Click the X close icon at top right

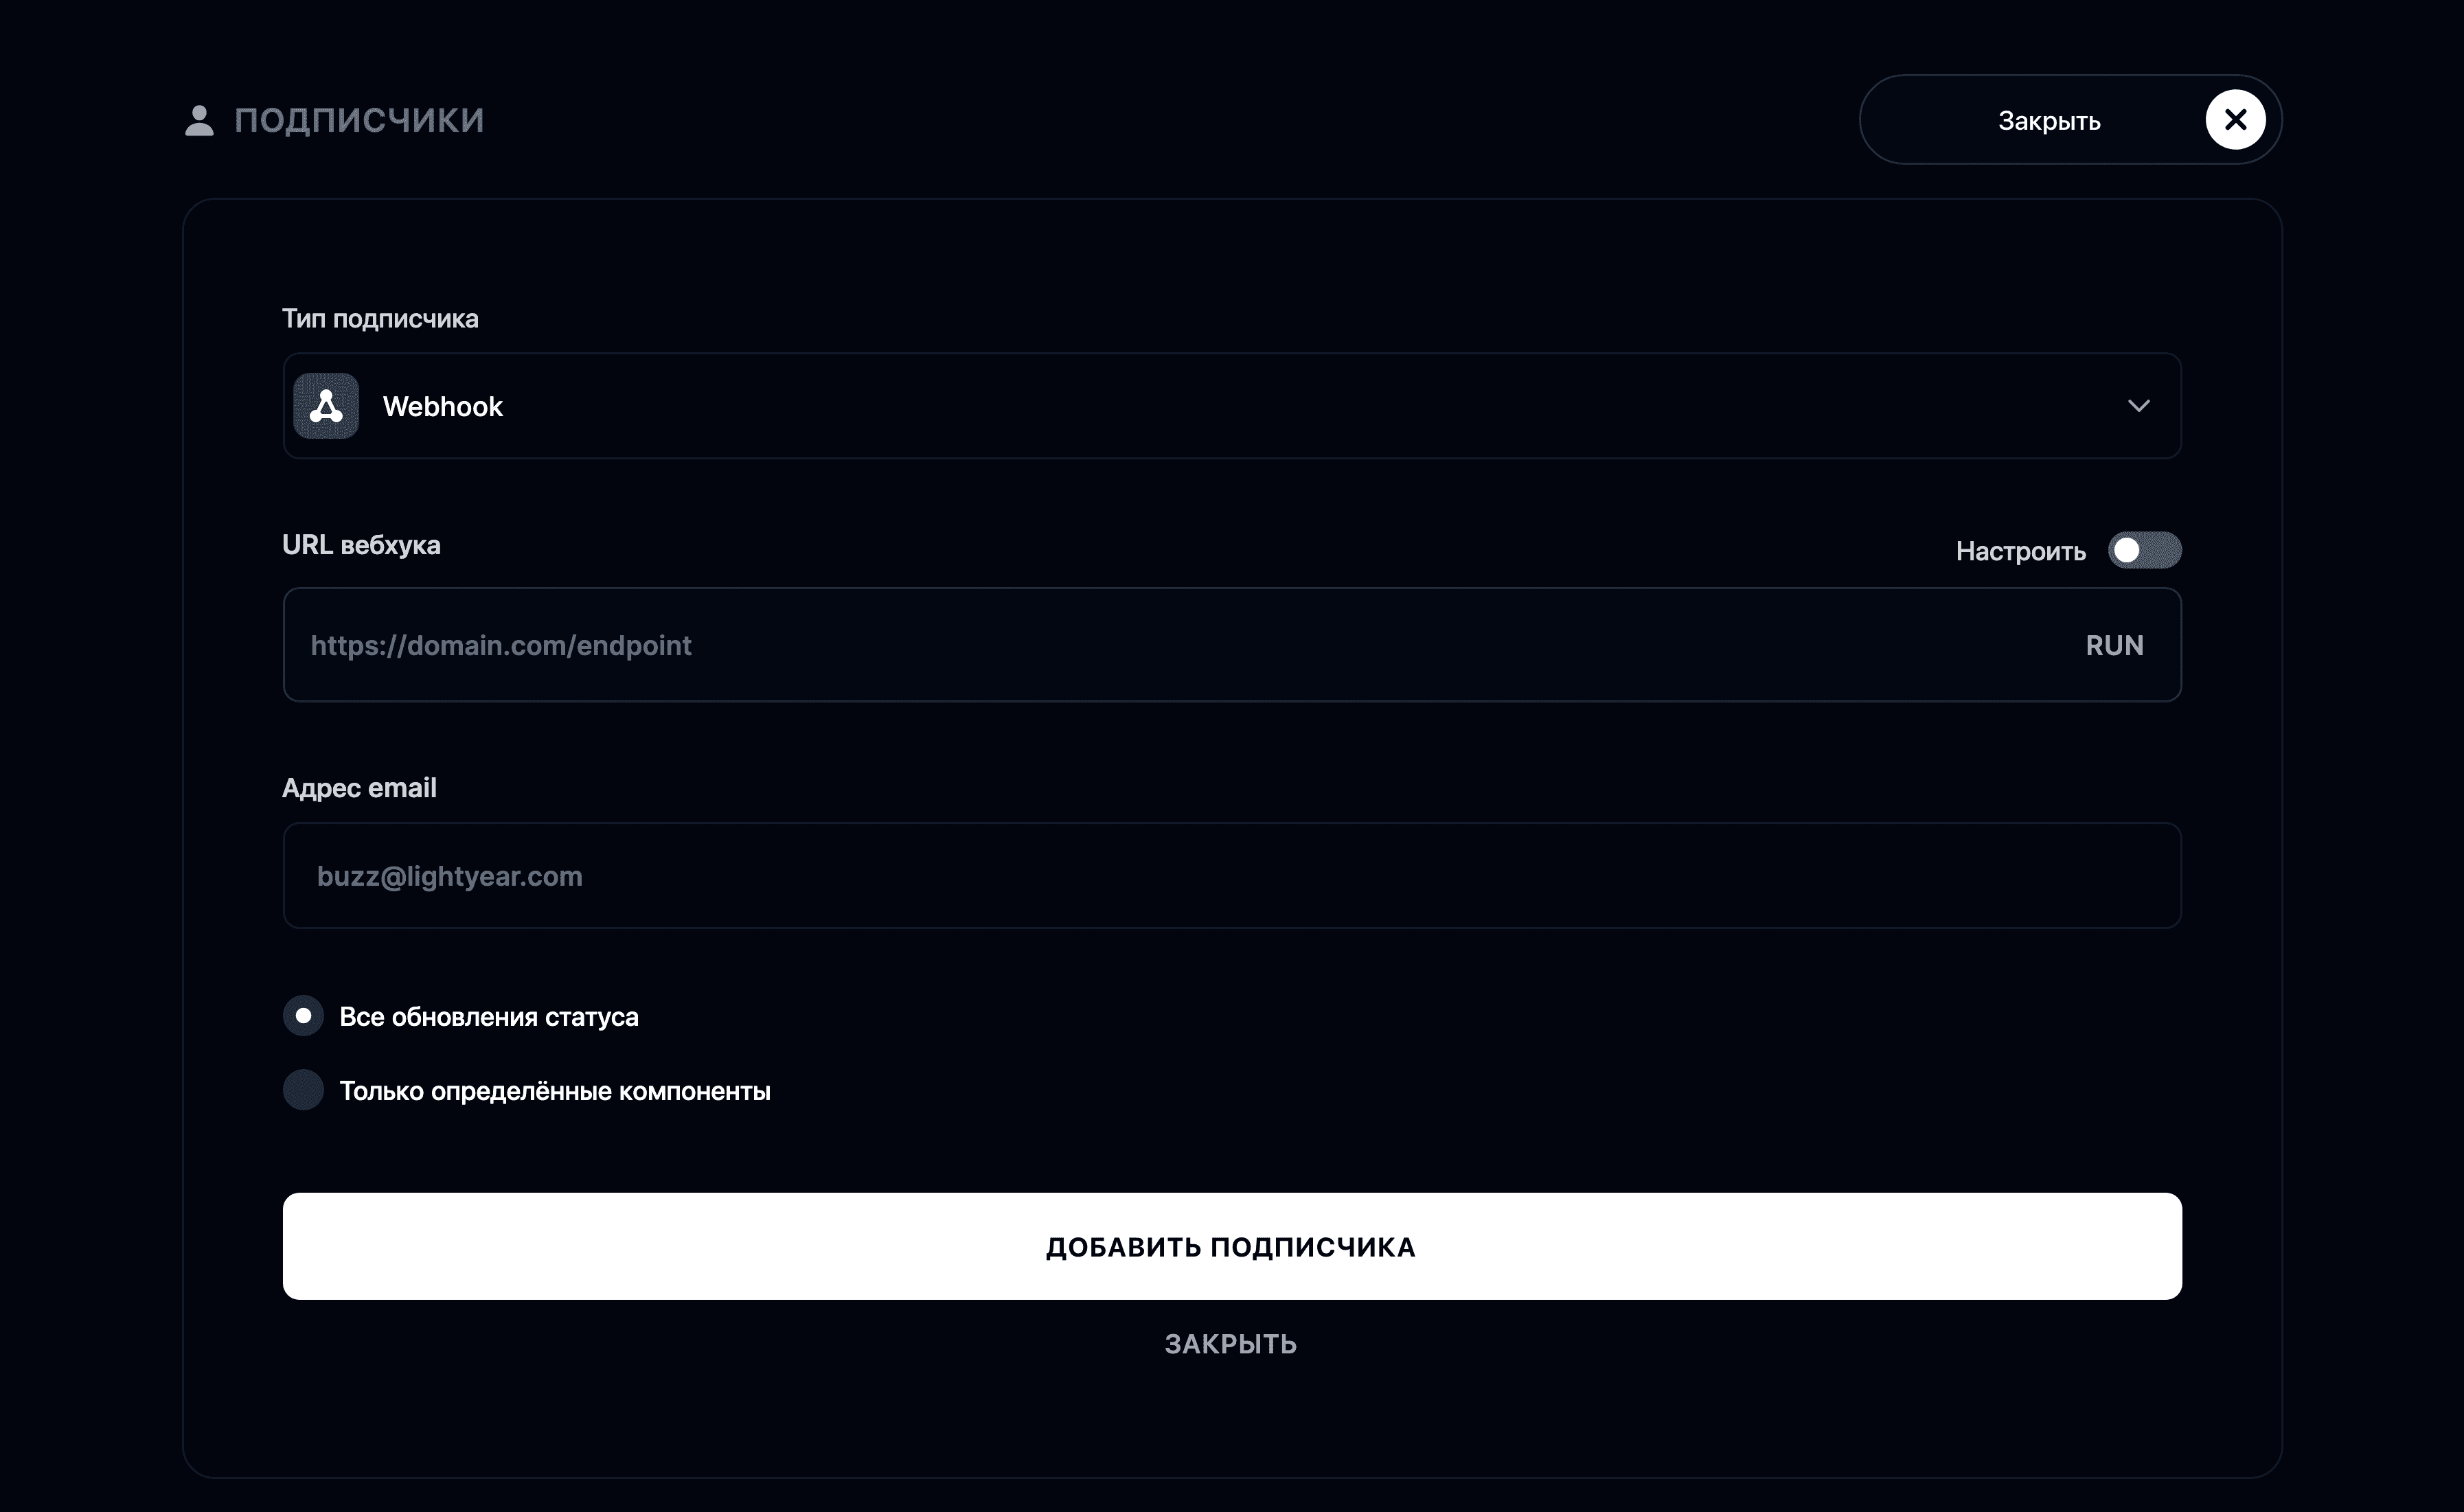click(2236, 120)
